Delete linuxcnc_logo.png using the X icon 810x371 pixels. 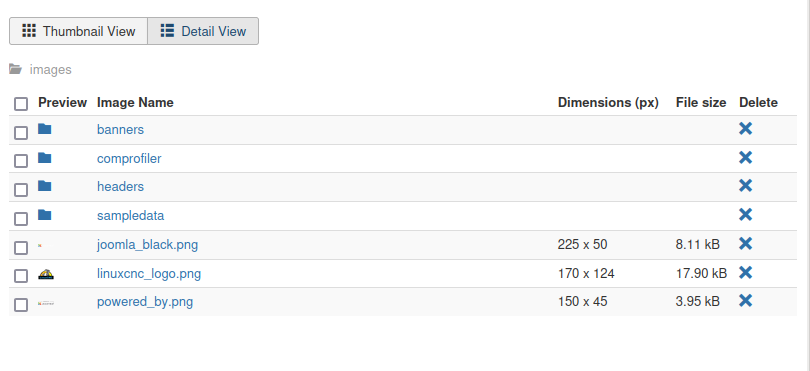click(745, 272)
